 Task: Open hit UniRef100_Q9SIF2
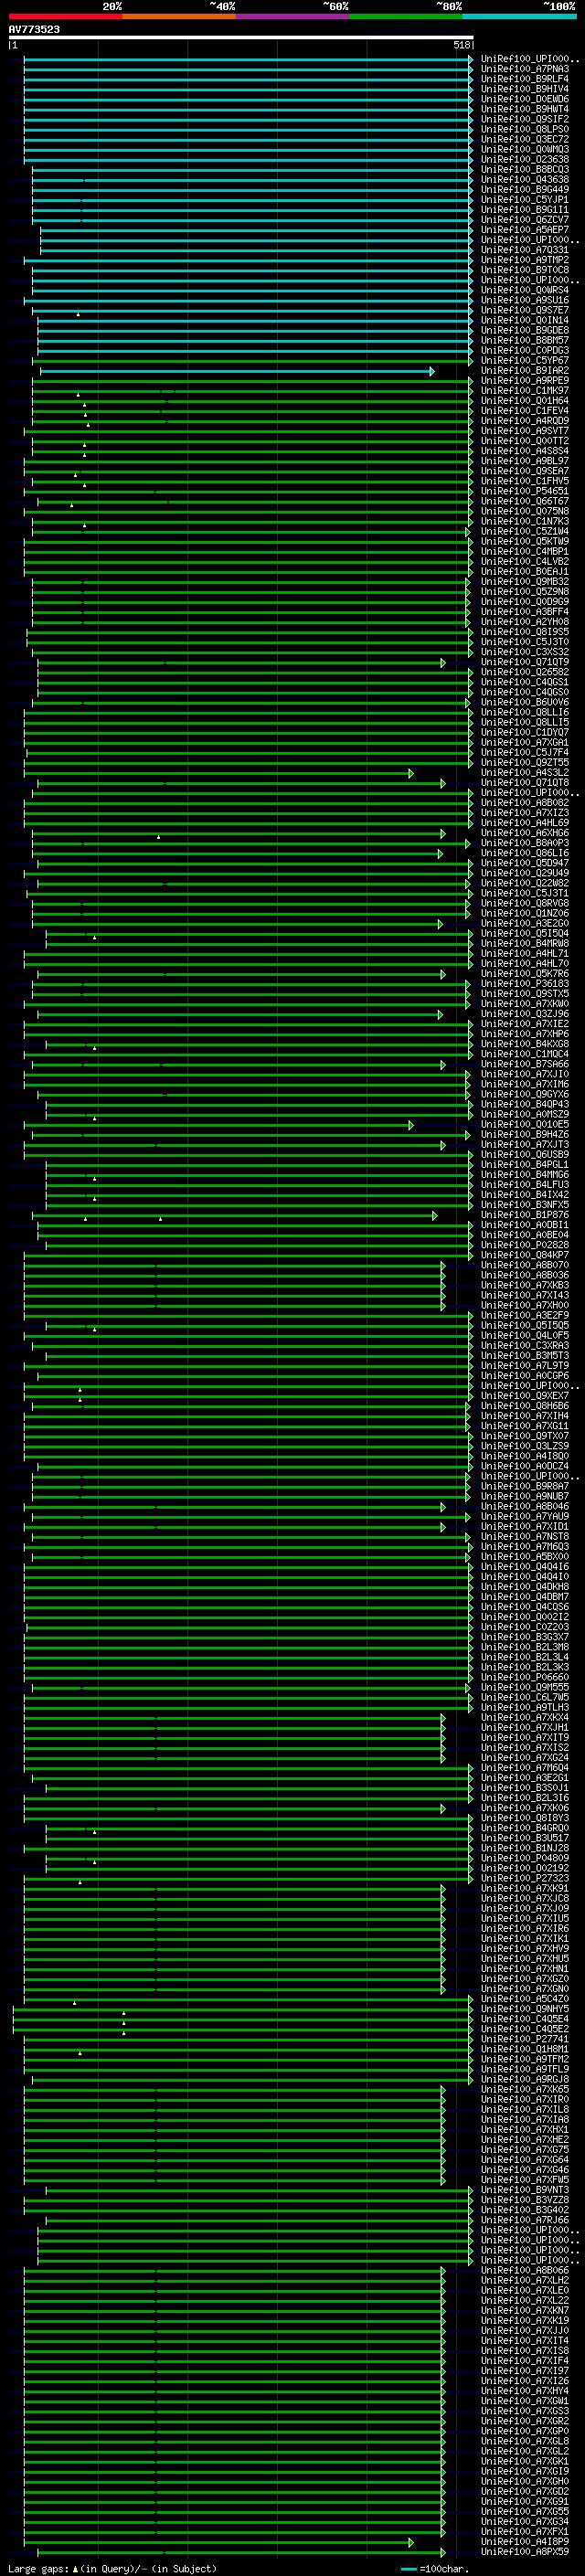(x=524, y=120)
